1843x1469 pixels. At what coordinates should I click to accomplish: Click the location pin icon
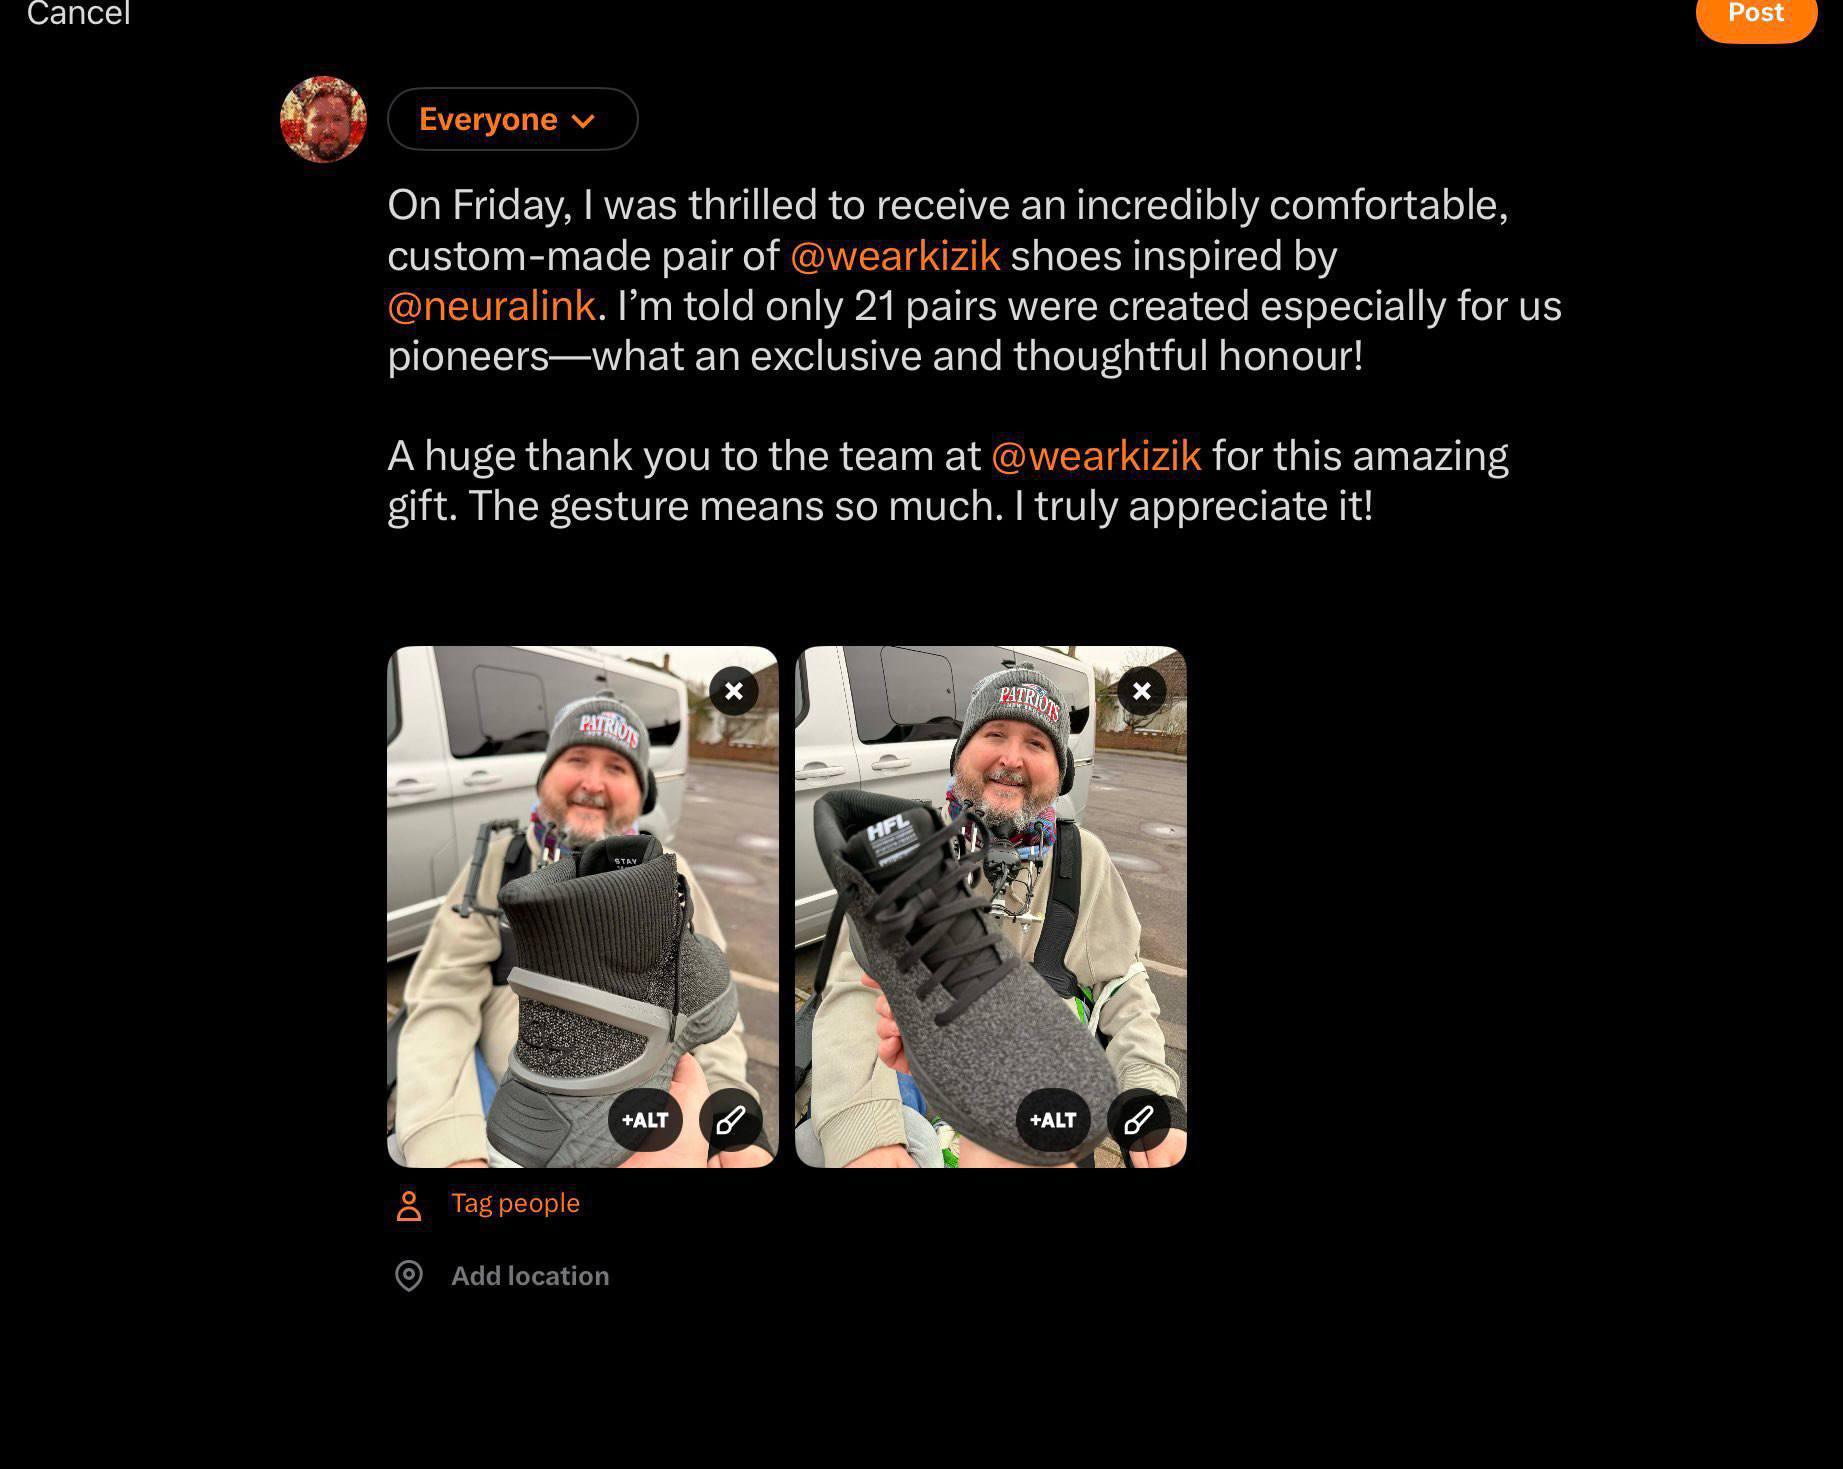pyautogui.click(x=409, y=1276)
